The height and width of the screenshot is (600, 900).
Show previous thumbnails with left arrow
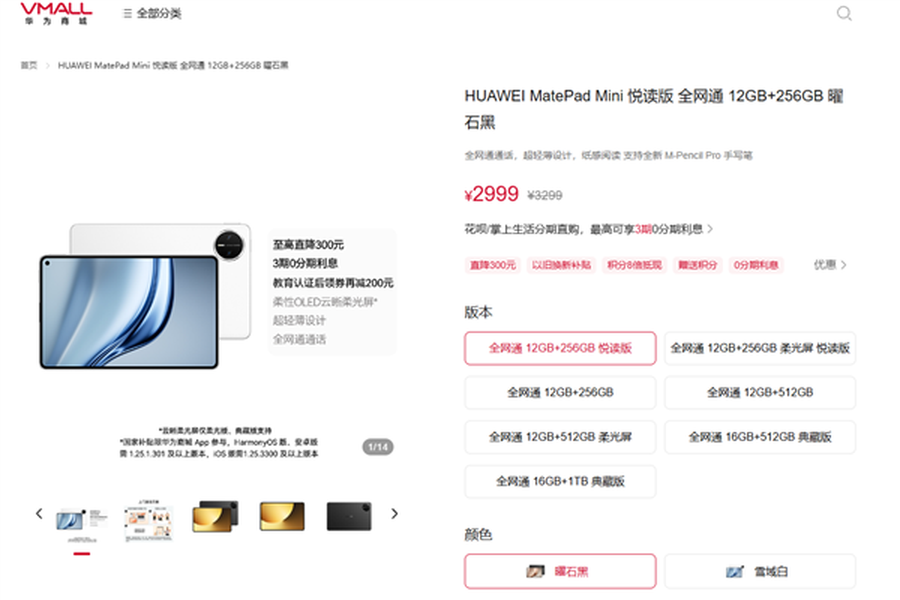(x=39, y=514)
